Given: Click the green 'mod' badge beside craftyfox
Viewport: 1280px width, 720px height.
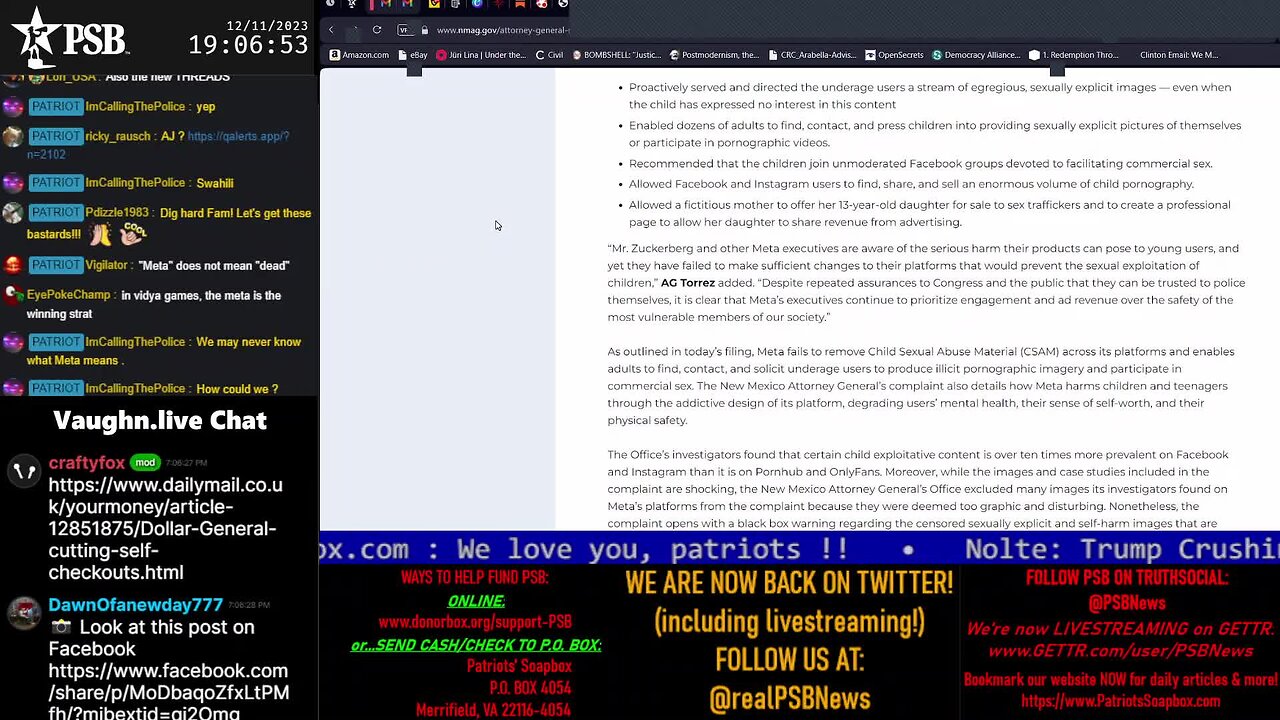Looking at the screenshot, I should point(146,462).
